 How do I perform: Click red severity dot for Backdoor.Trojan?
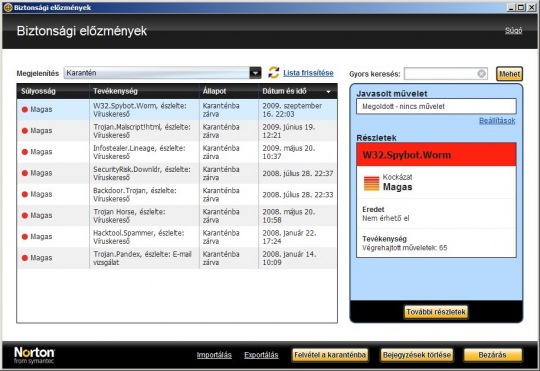pyautogui.click(x=25, y=194)
